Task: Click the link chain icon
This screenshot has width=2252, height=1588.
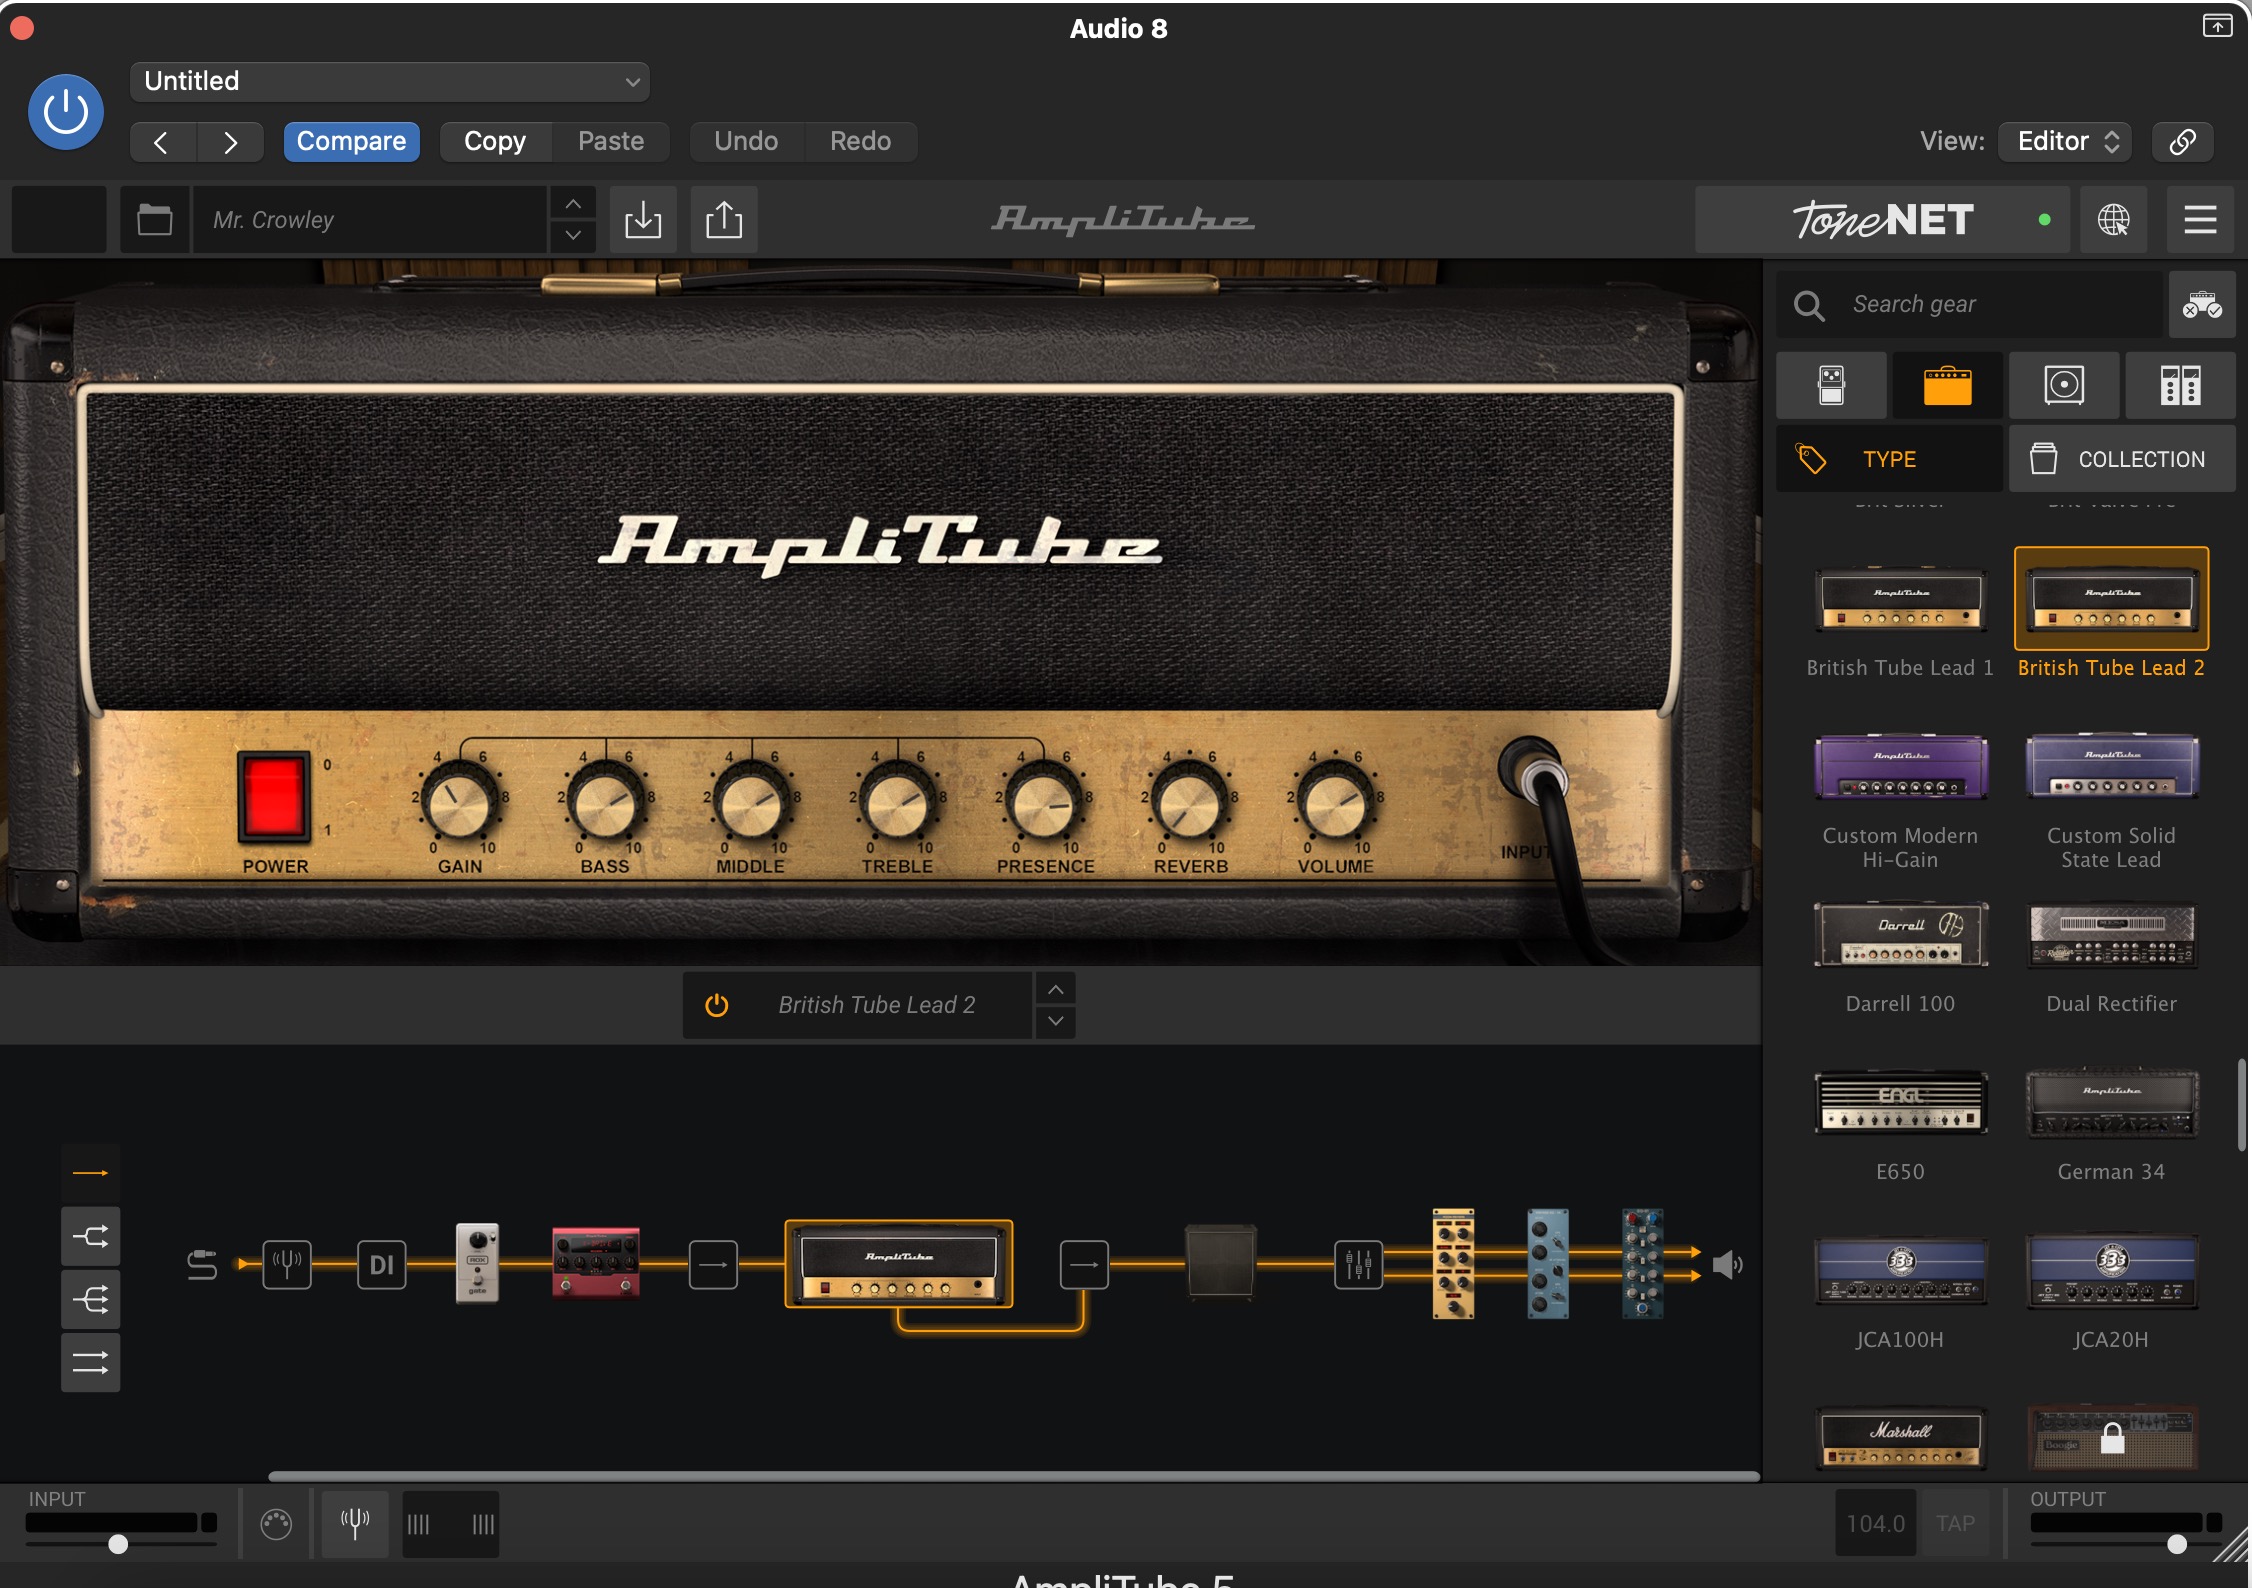Action: [2183, 141]
